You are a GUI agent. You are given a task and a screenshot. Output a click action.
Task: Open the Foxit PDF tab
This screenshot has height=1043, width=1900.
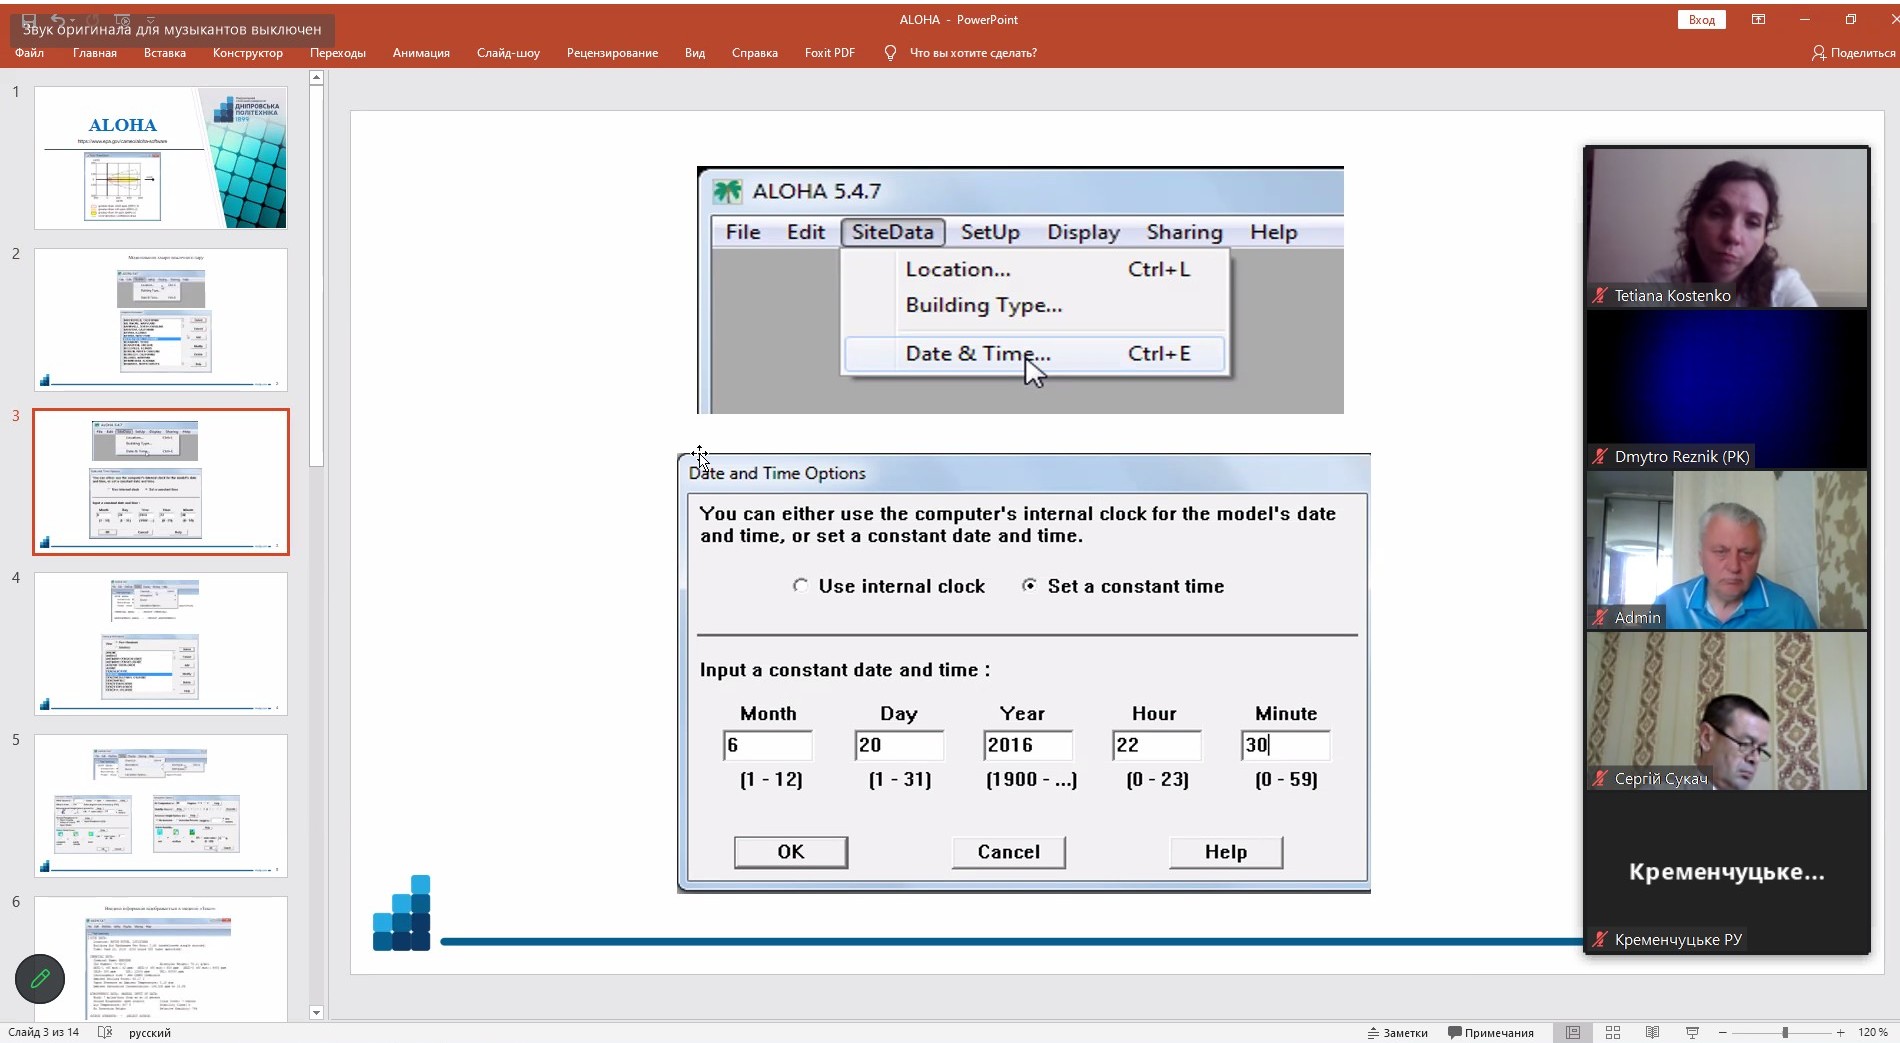tap(830, 53)
